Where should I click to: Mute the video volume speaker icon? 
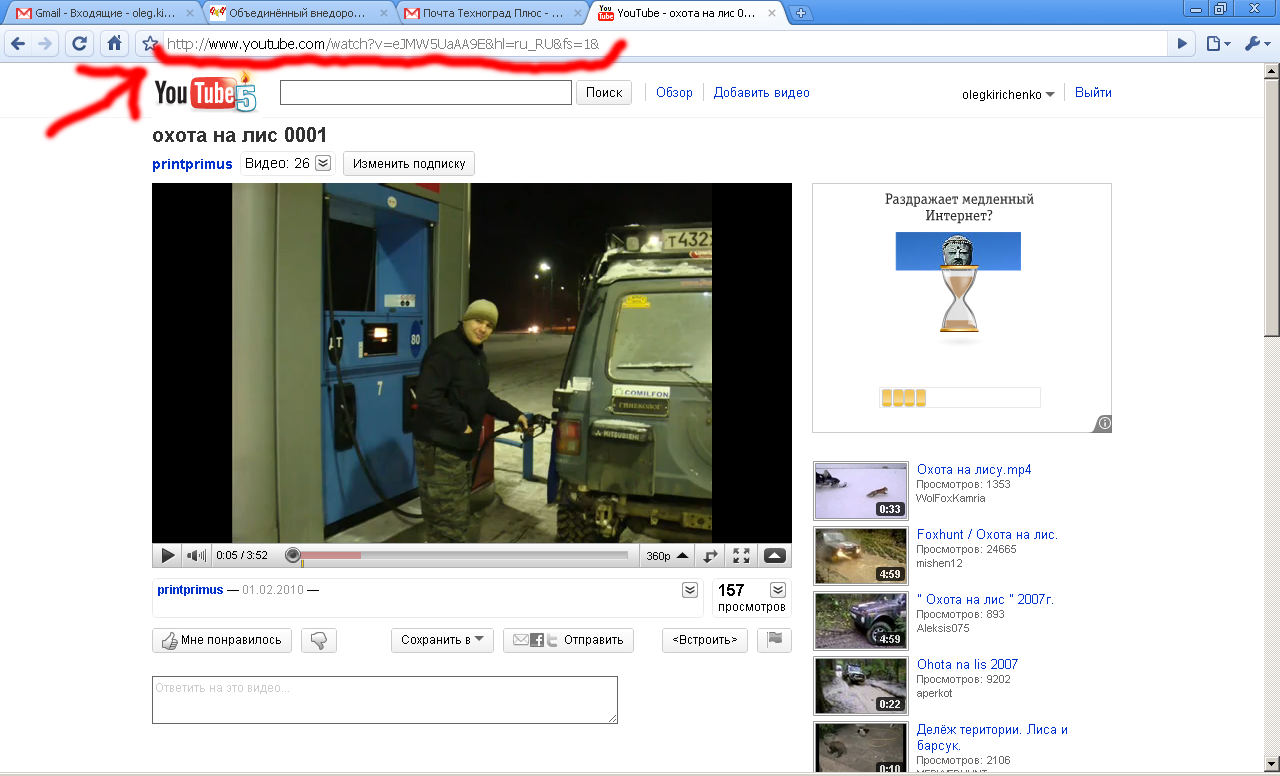[197, 556]
